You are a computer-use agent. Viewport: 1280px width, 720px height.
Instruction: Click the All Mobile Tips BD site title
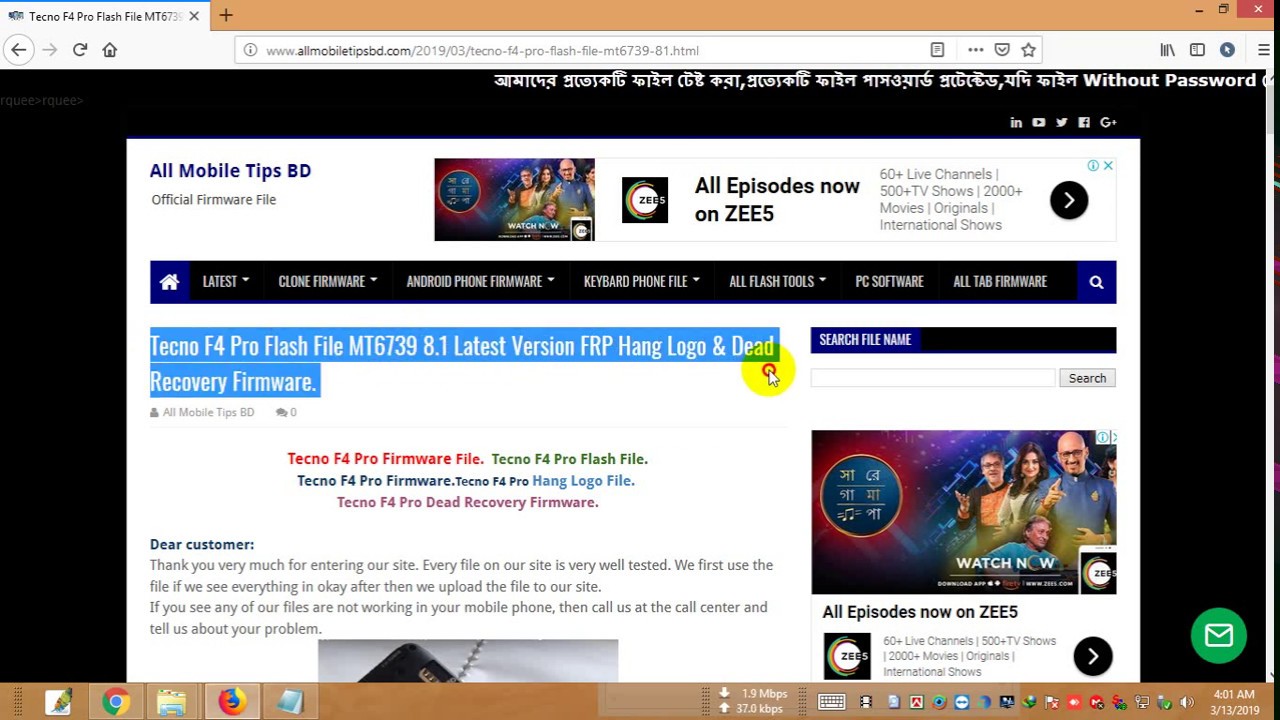tap(230, 170)
